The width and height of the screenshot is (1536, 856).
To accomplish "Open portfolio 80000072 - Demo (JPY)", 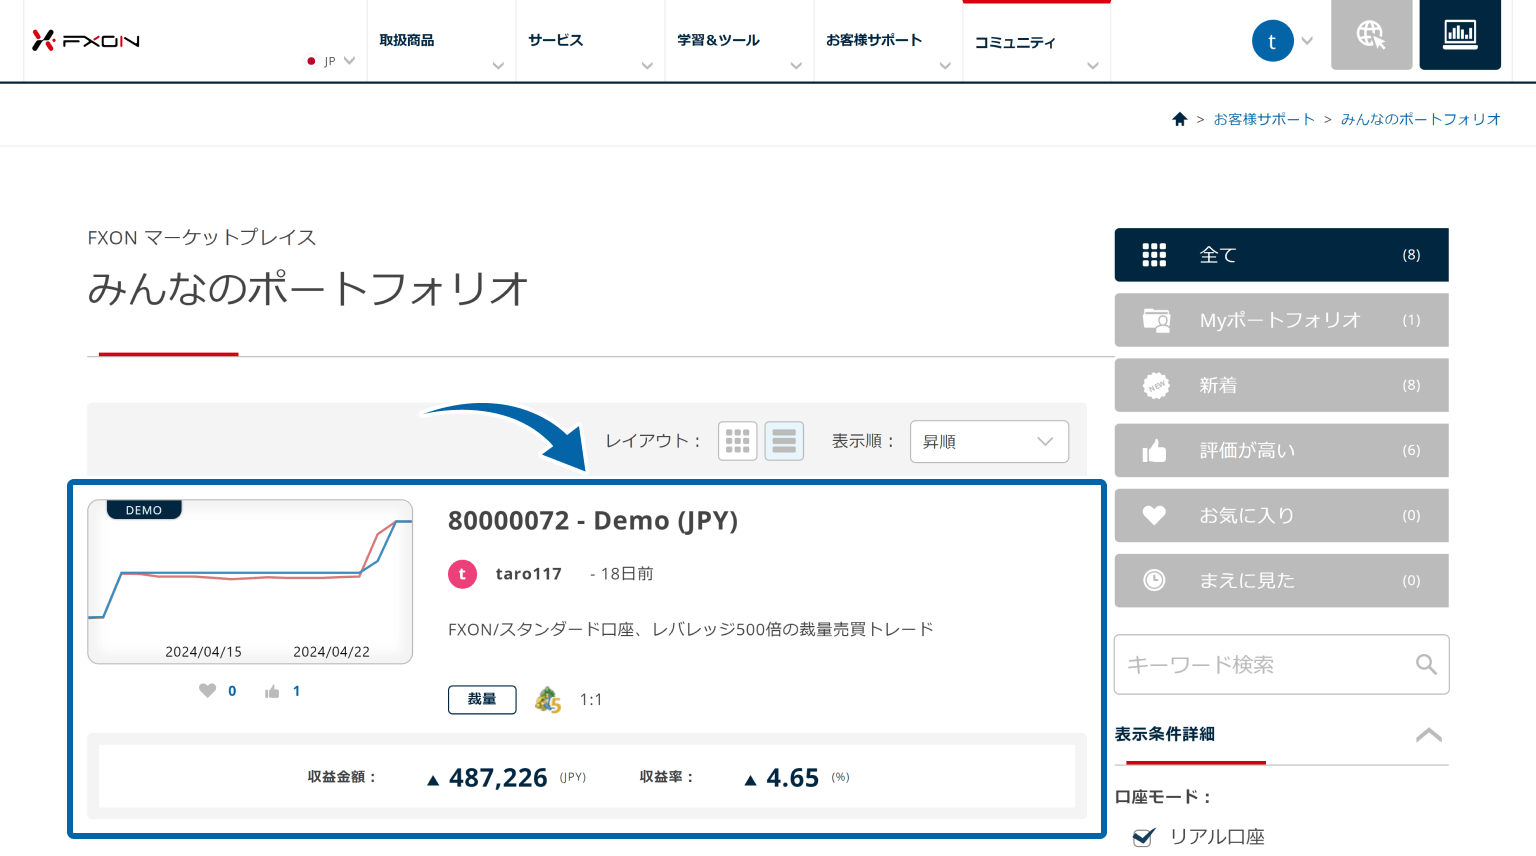I will 593,521.
